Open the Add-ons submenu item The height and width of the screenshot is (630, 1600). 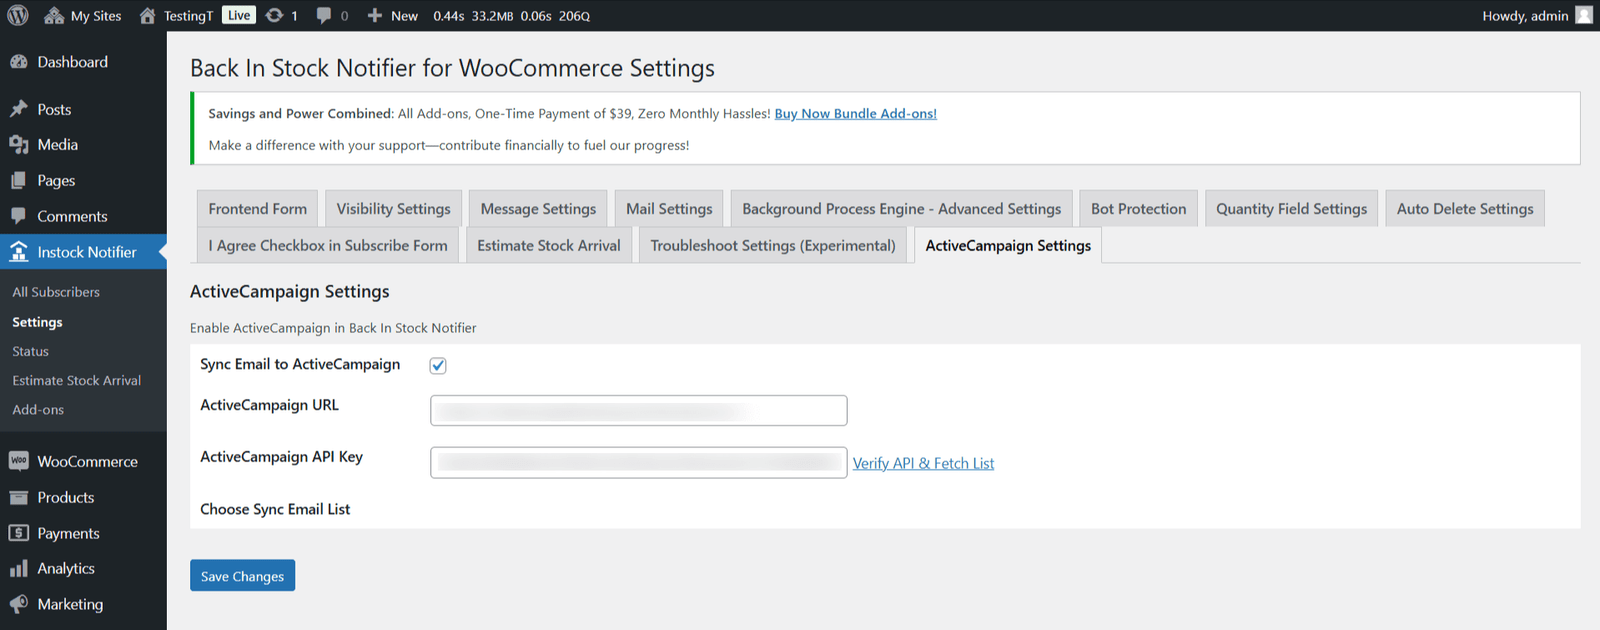coord(38,409)
